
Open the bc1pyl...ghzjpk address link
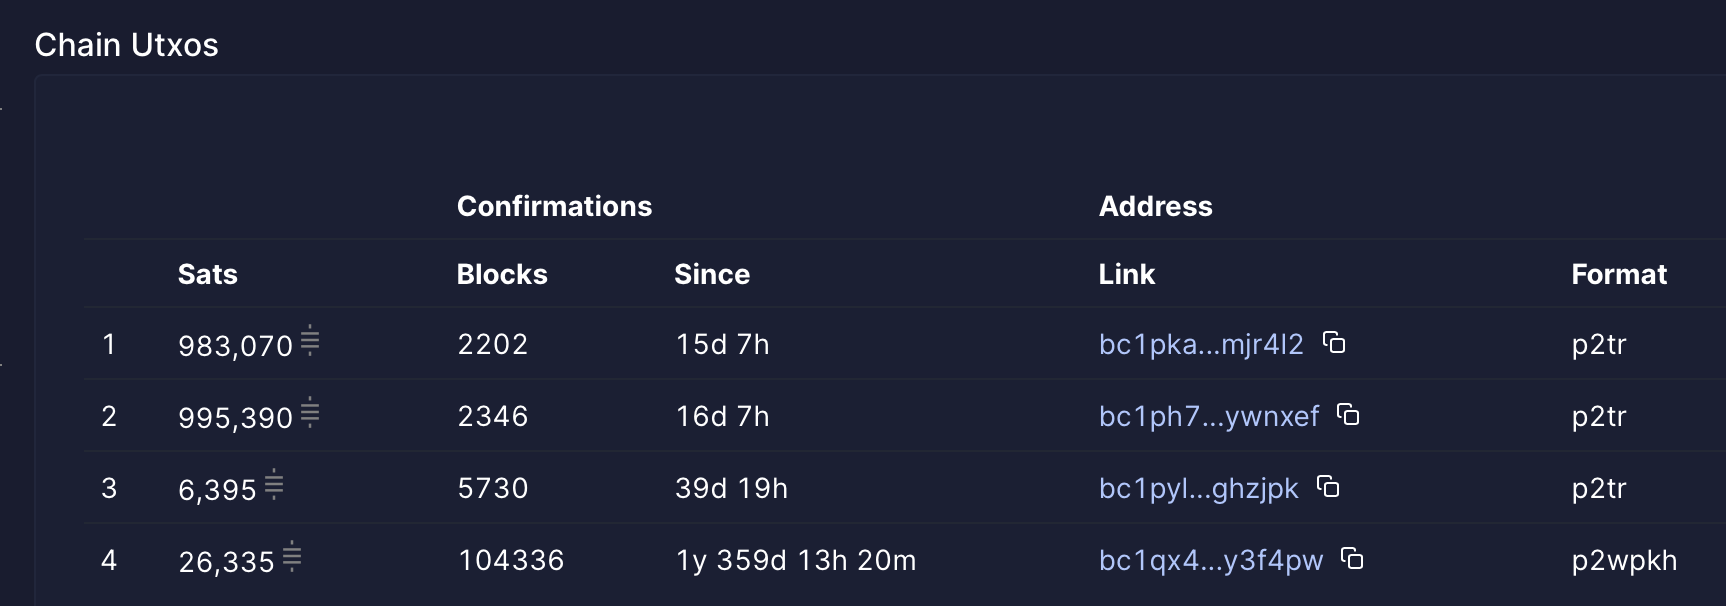[1198, 488]
